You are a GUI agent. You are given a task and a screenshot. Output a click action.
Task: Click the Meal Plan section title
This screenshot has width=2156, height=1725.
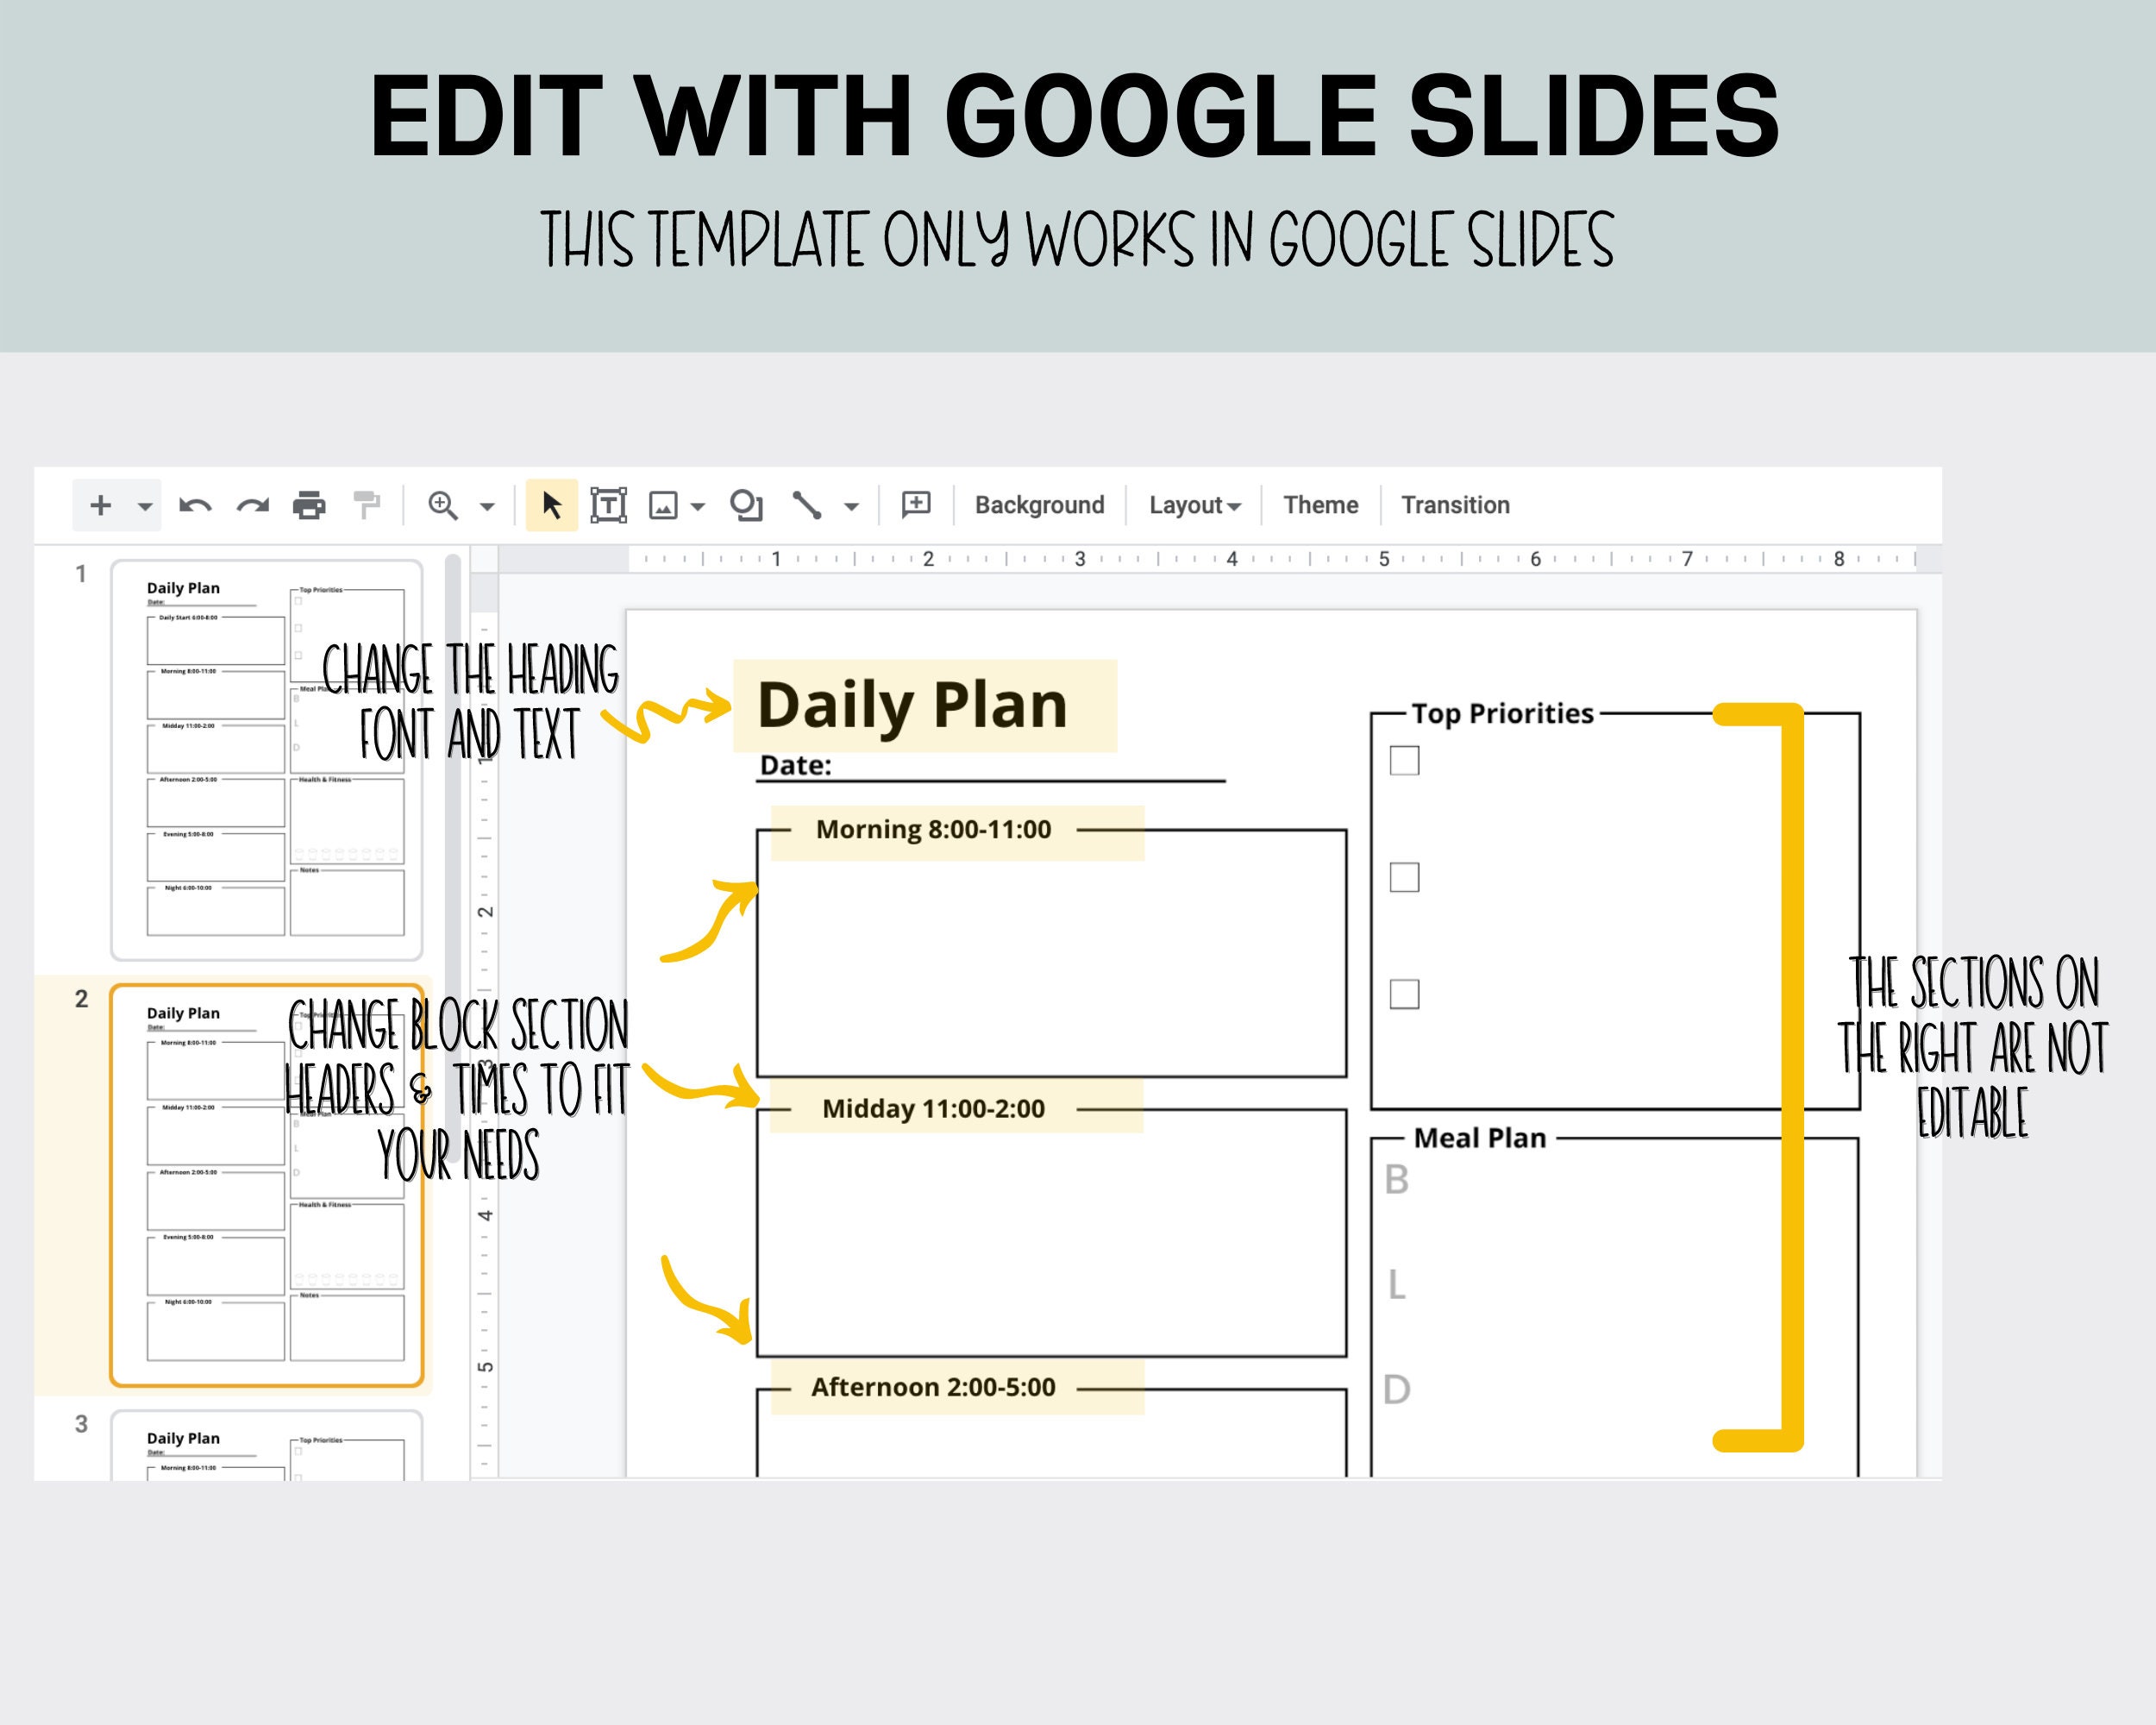click(1480, 1138)
